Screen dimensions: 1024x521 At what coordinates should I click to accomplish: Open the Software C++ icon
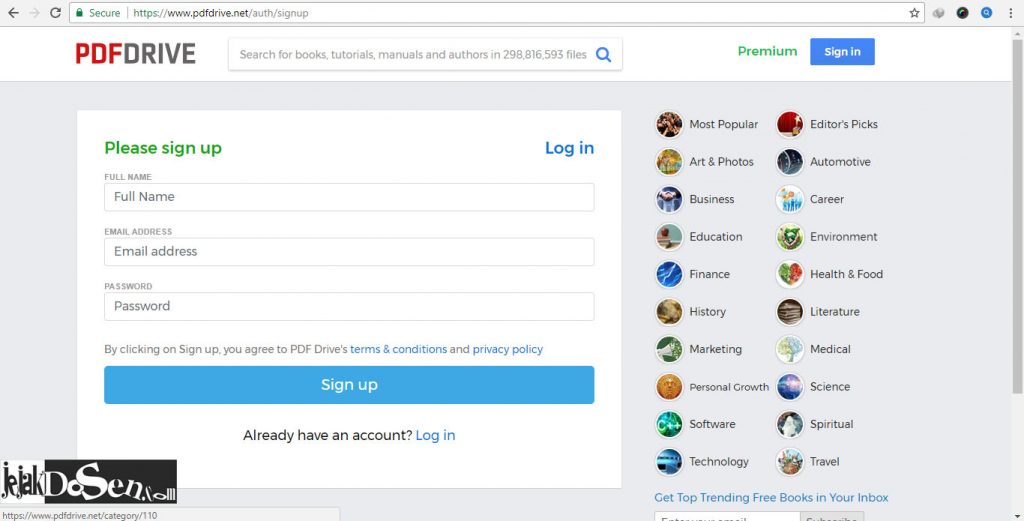point(669,424)
